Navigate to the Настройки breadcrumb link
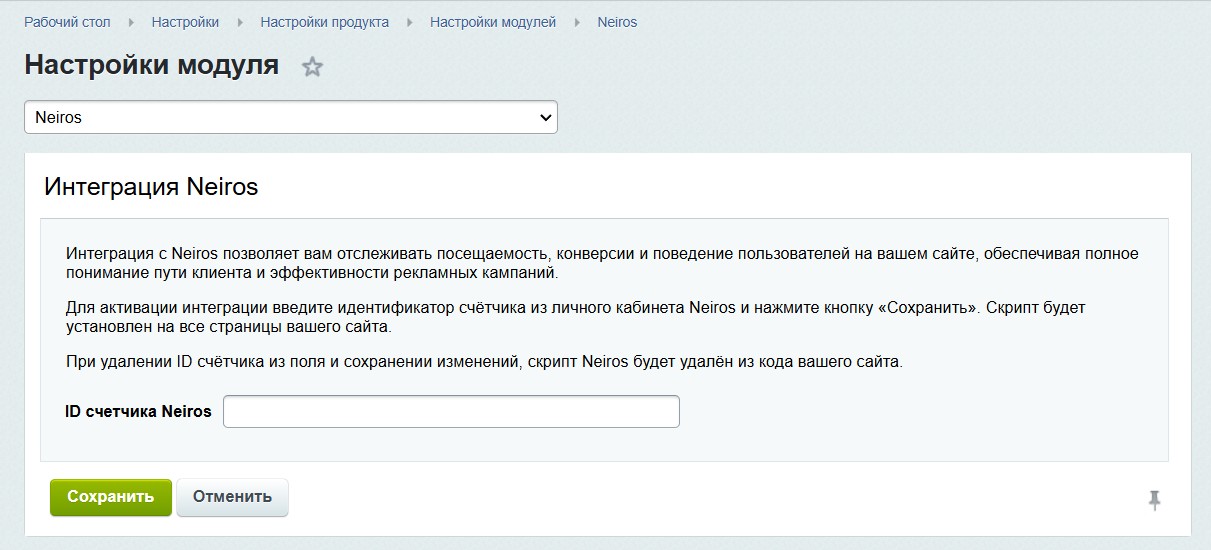 pos(185,22)
